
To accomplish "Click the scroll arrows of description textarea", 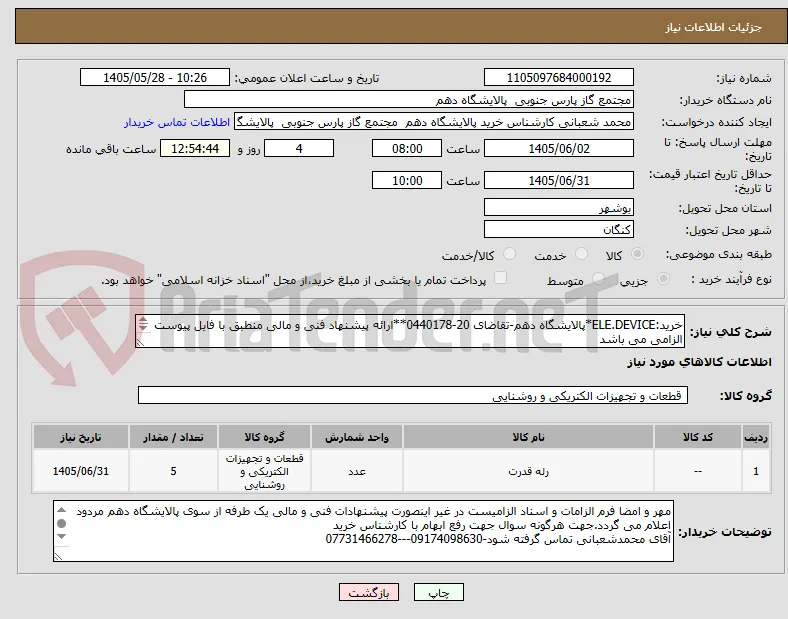I will click(143, 324).
